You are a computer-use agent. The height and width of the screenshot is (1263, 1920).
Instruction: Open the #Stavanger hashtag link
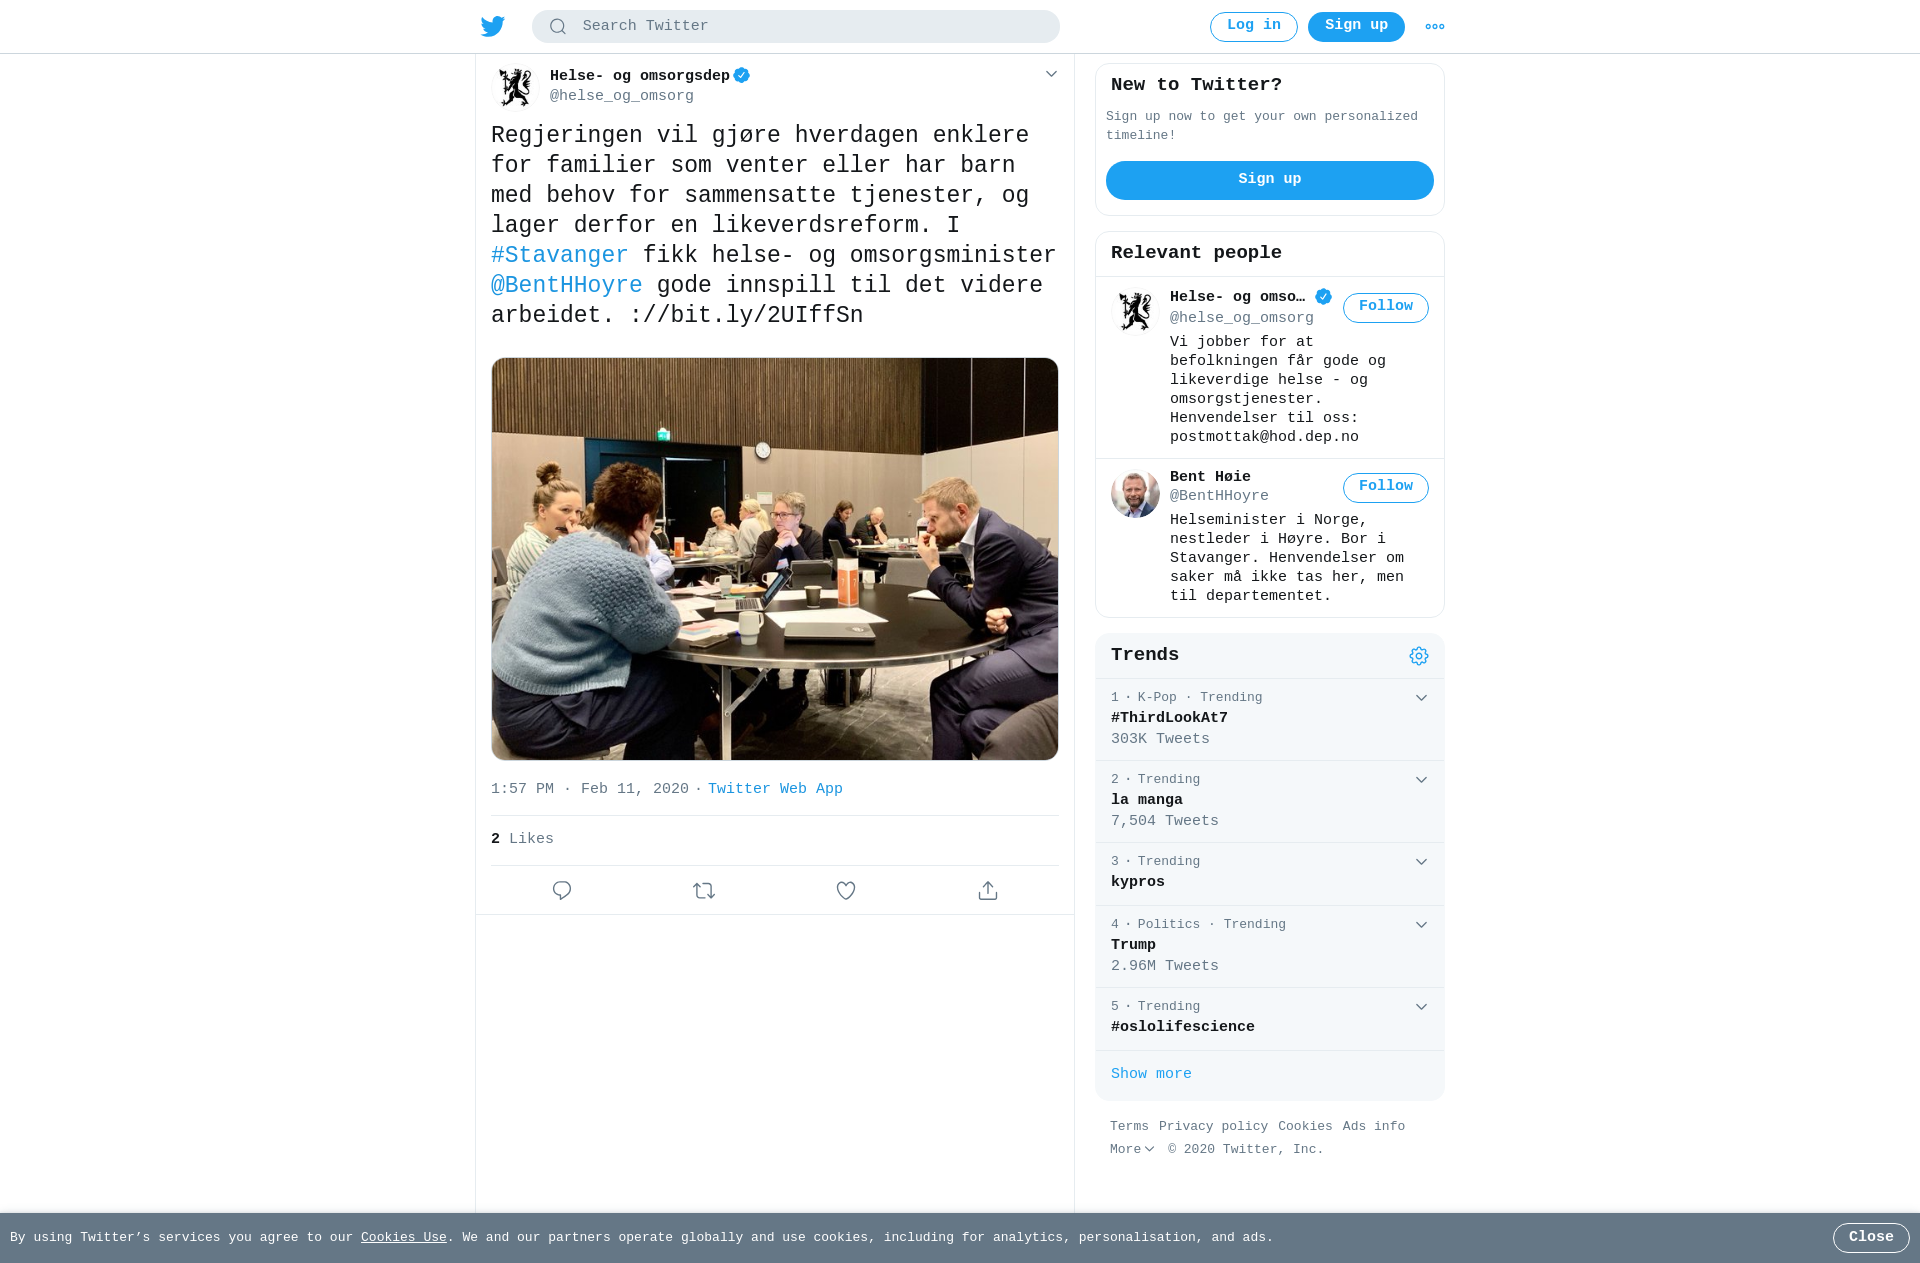tap(560, 256)
